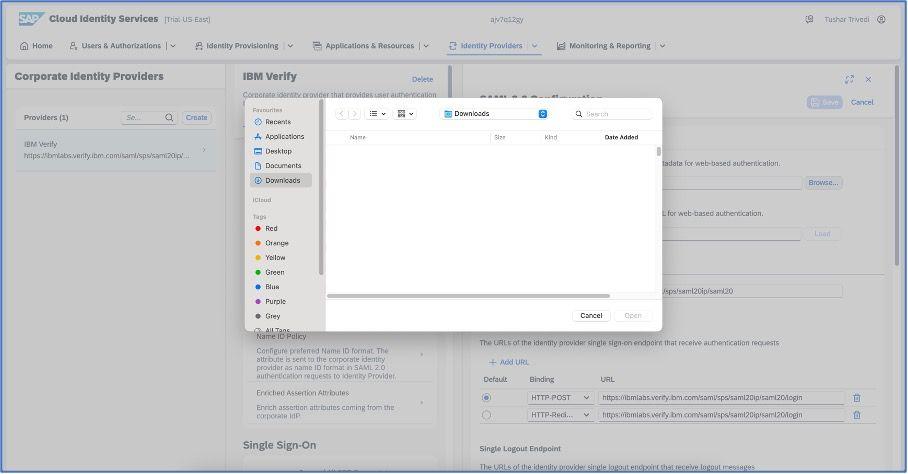This screenshot has height=474, width=908.
Task: Sort files by Kind column header
Action: 551,137
